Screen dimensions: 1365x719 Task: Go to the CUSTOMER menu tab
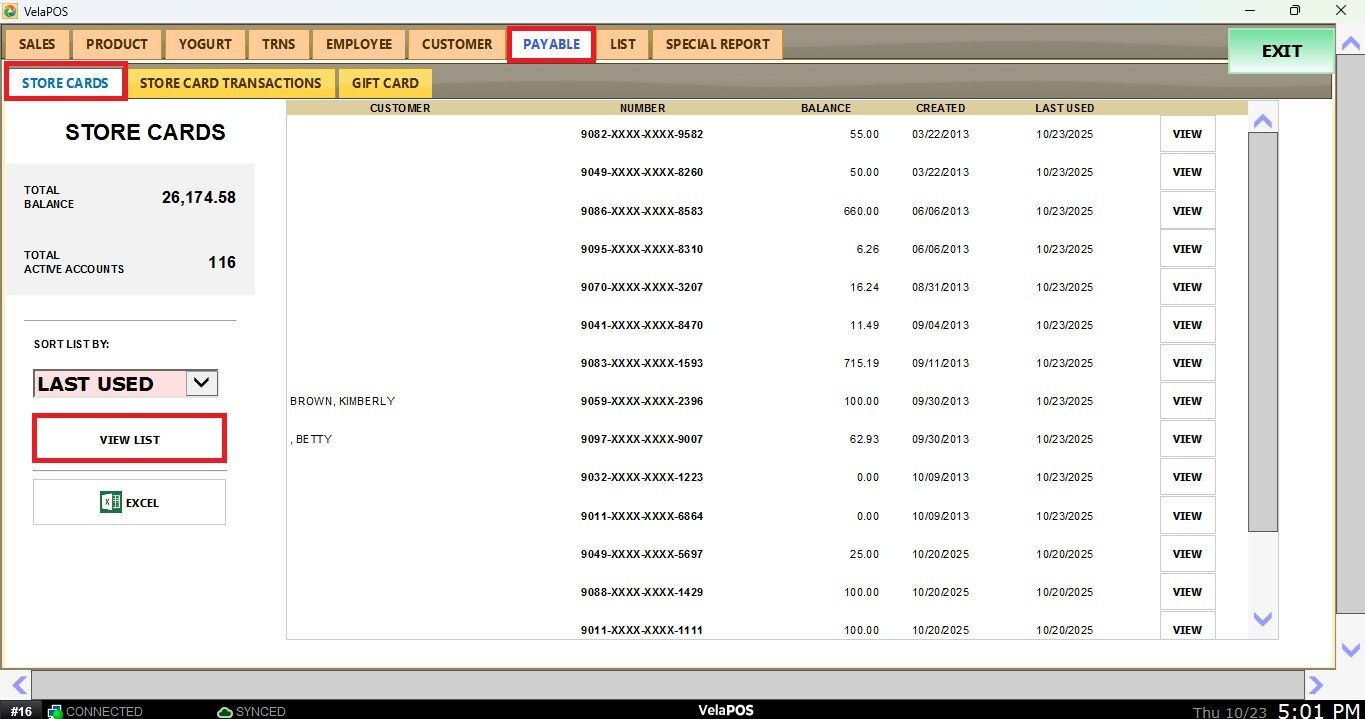tap(457, 44)
